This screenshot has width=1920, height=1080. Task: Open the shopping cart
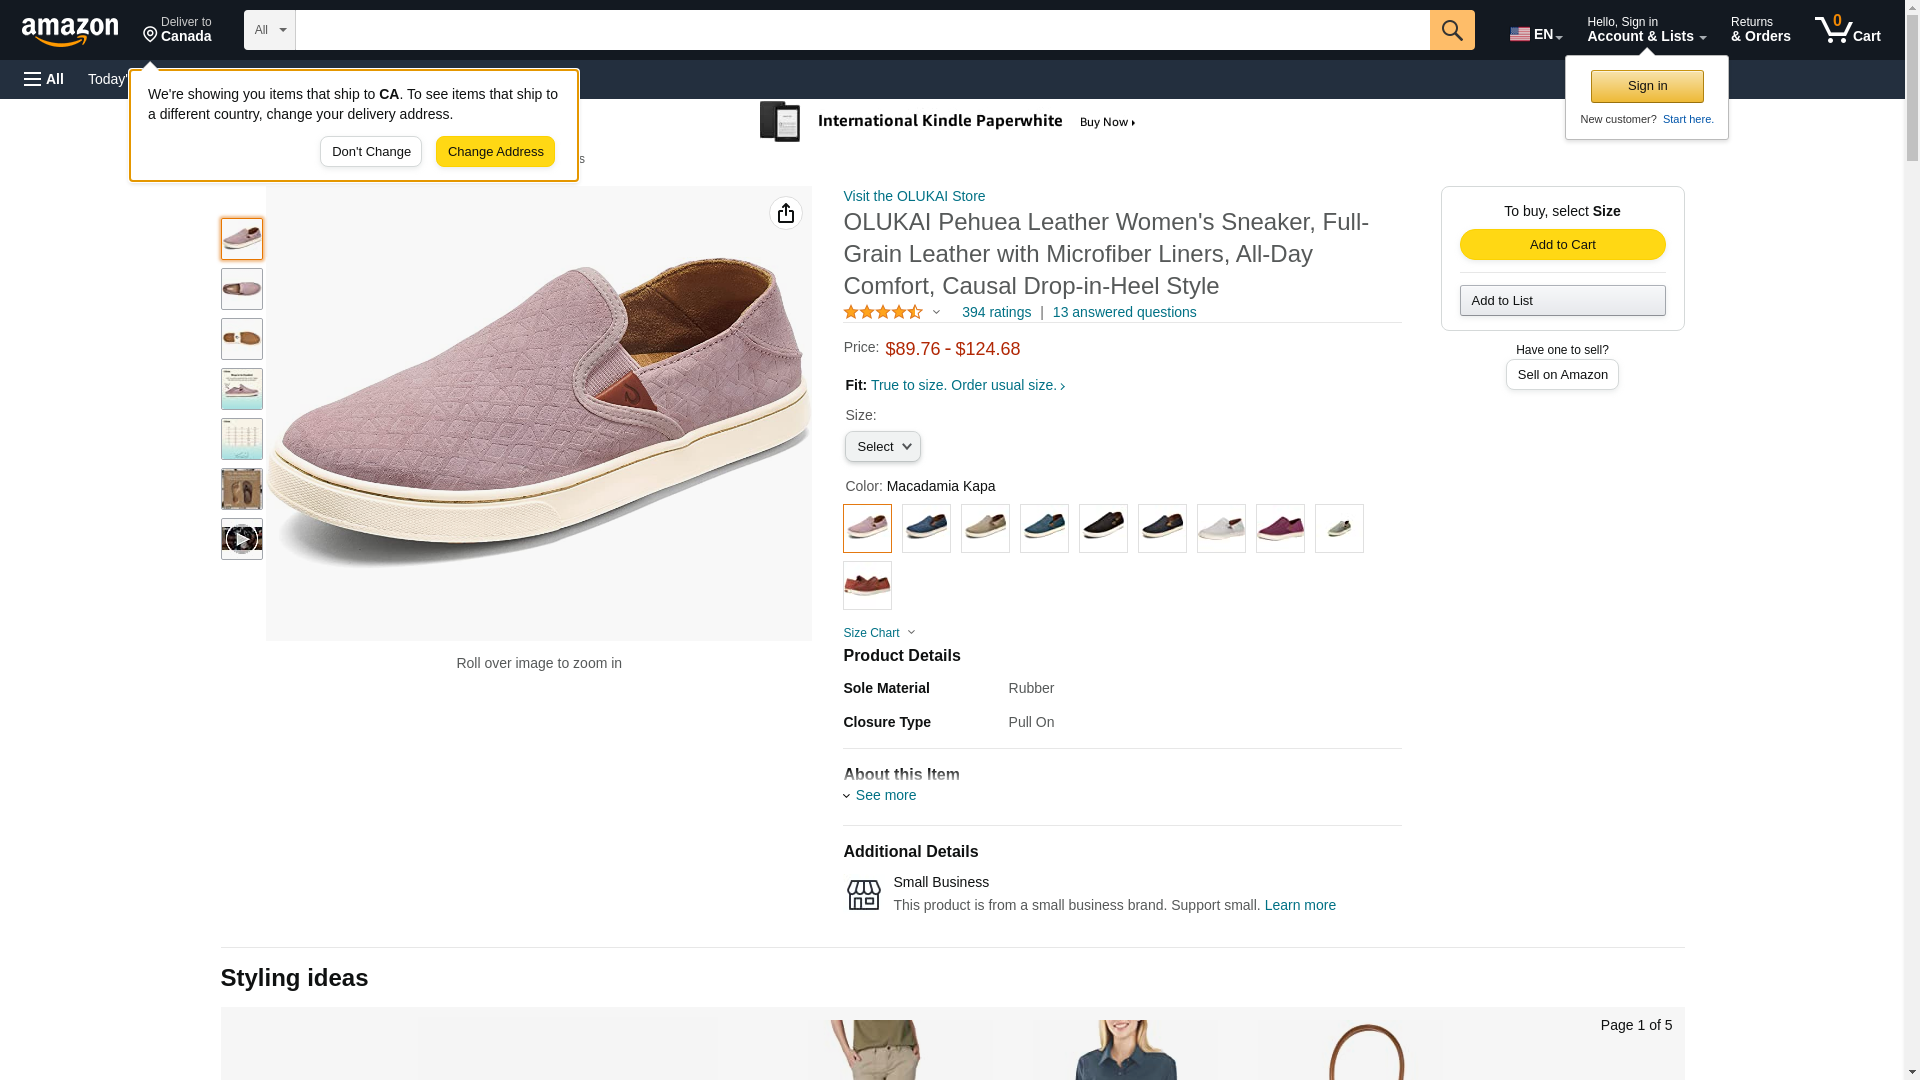click(x=1848, y=30)
